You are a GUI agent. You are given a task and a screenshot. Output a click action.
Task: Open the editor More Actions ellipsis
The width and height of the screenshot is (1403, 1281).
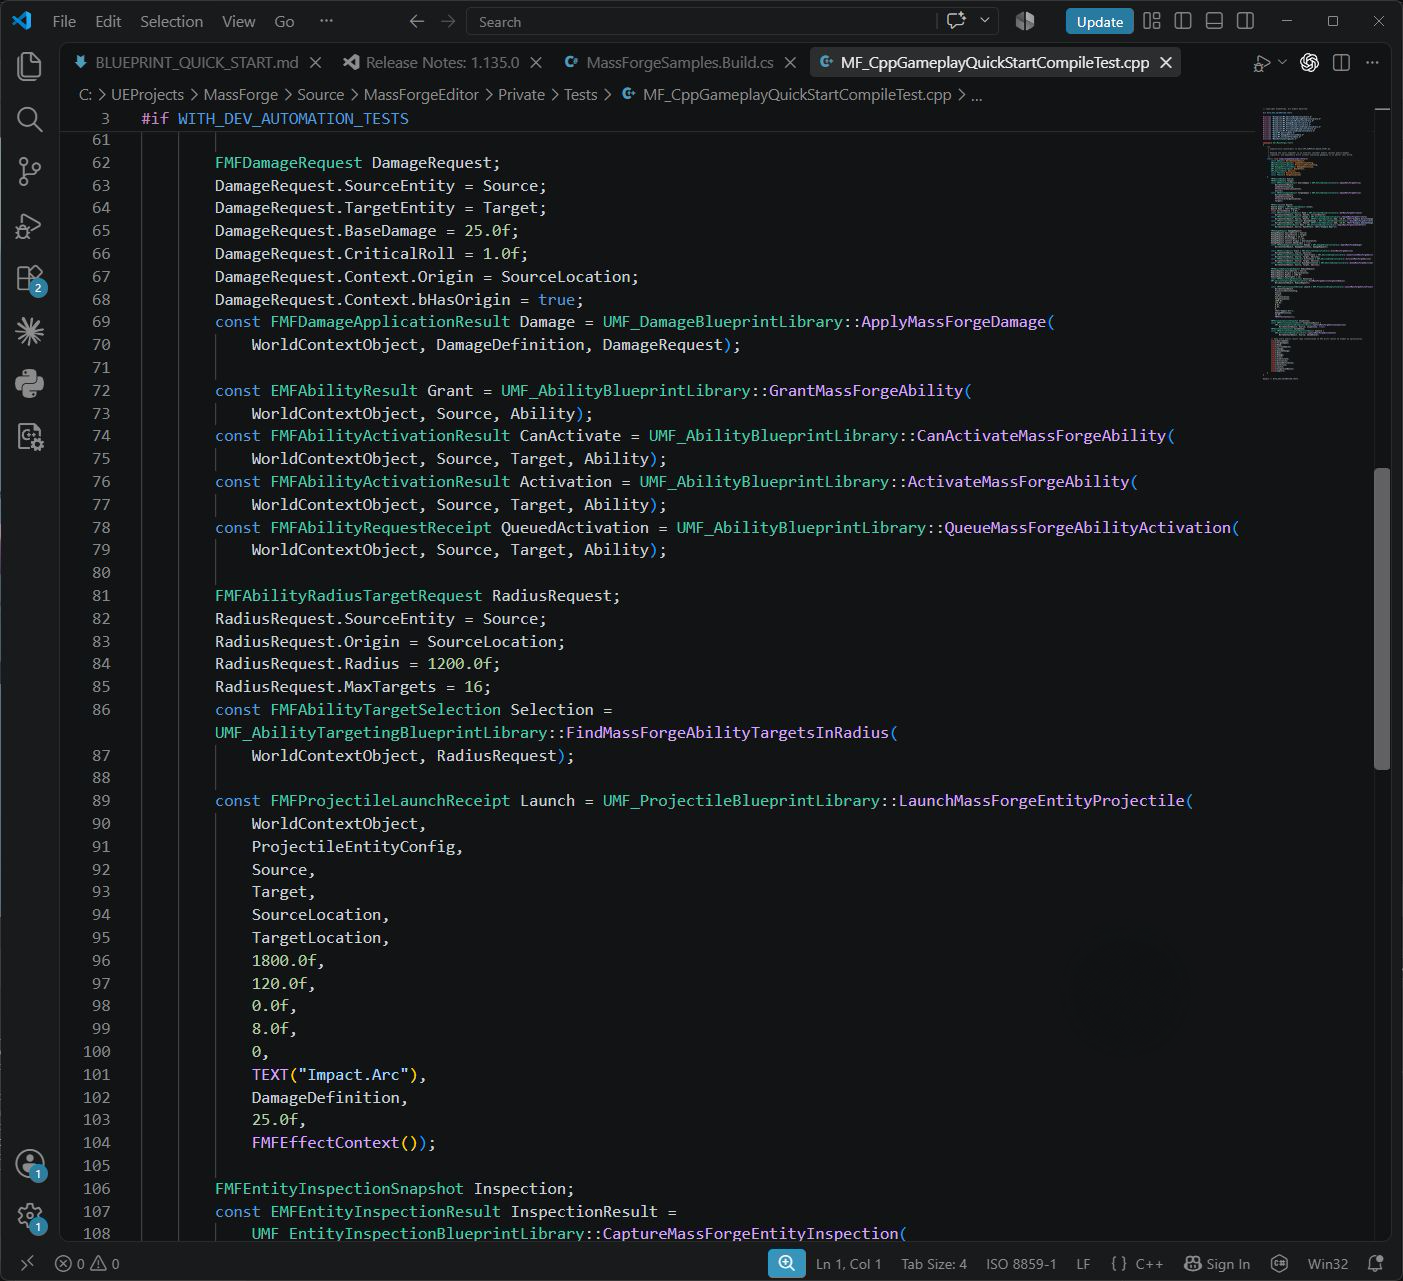(x=1372, y=62)
